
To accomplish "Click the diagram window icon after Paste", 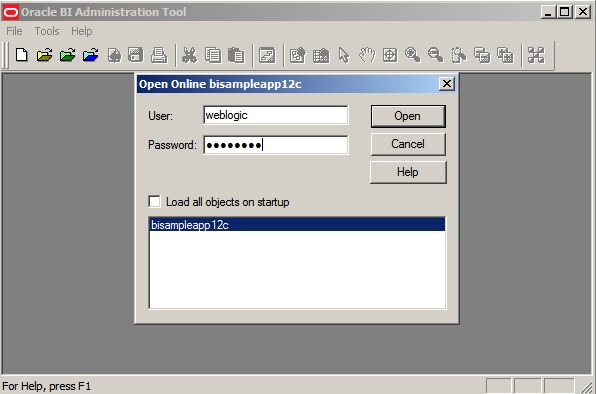I will click(x=267, y=55).
